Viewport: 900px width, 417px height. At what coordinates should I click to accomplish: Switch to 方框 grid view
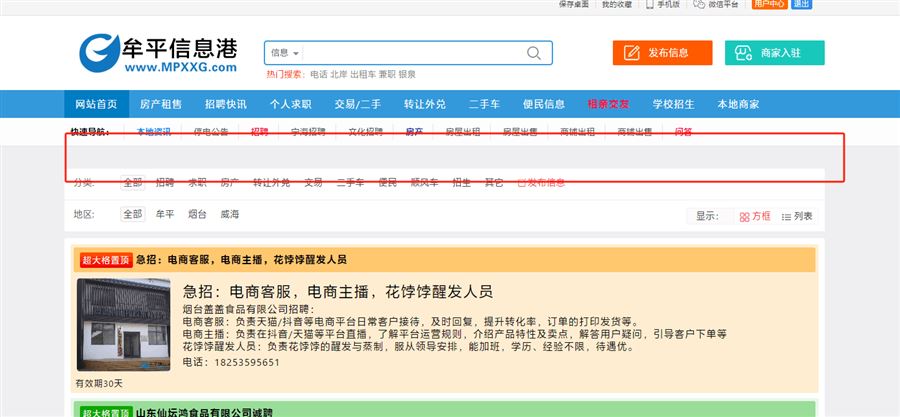755,216
